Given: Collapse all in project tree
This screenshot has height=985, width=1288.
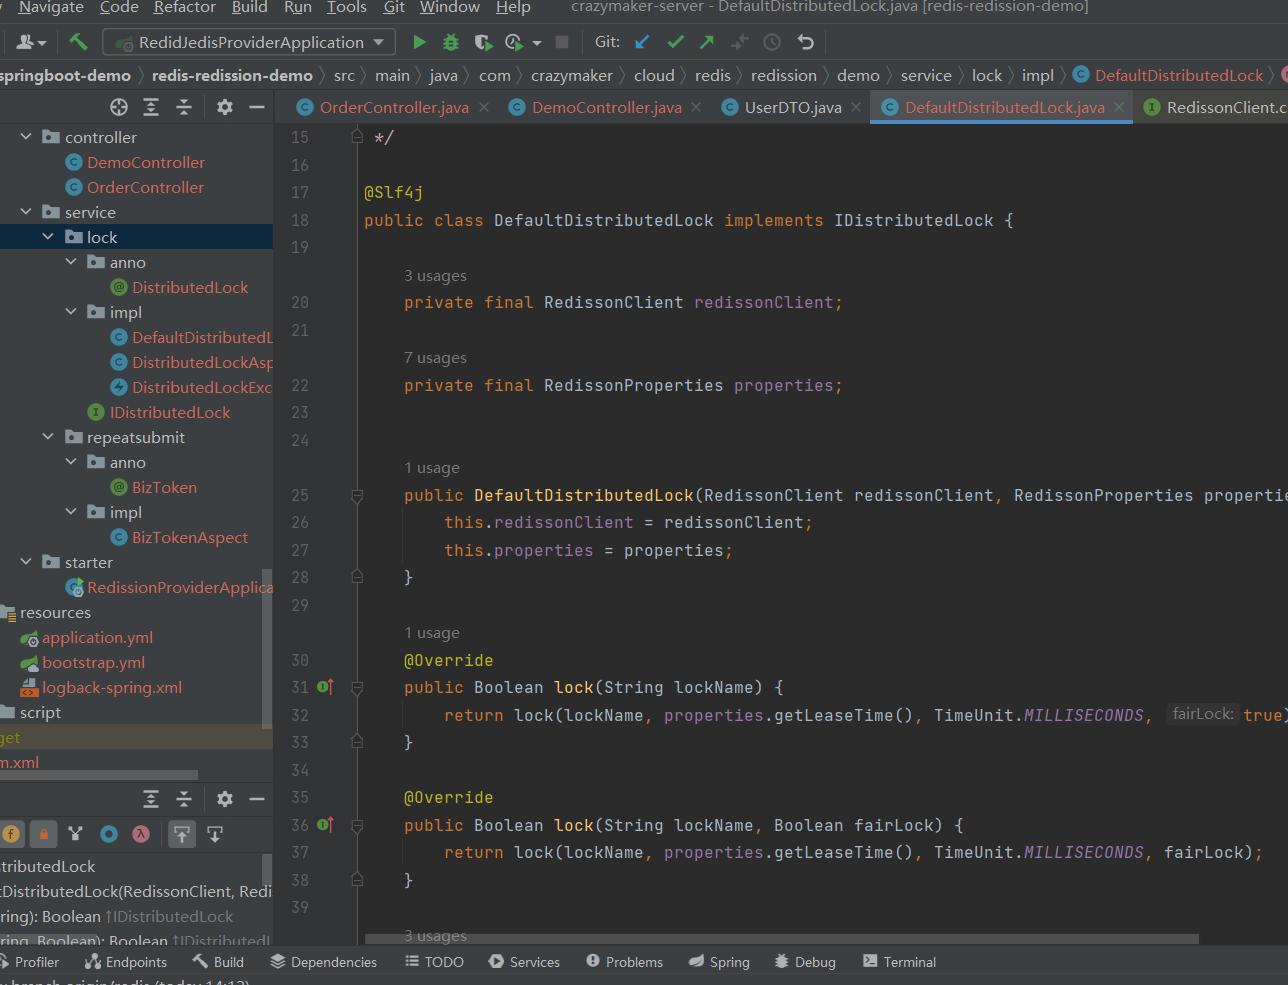Looking at the screenshot, I should click(x=184, y=107).
